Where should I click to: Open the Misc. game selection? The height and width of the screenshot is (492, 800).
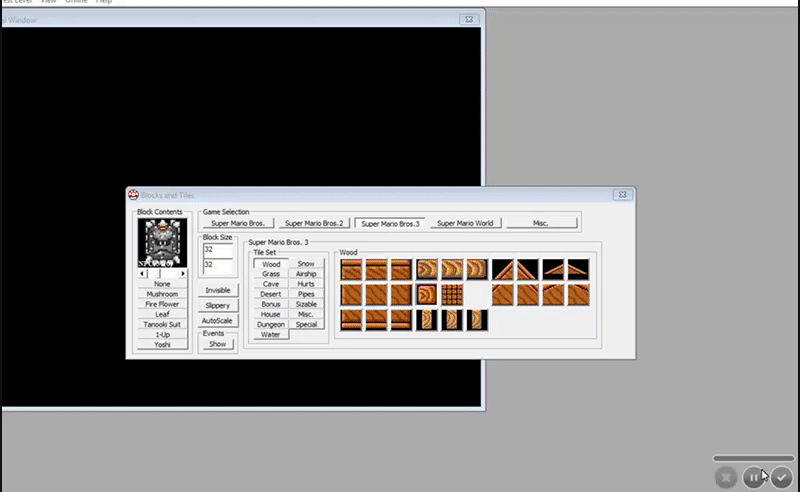pyautogui.click(x=541, y=223)
